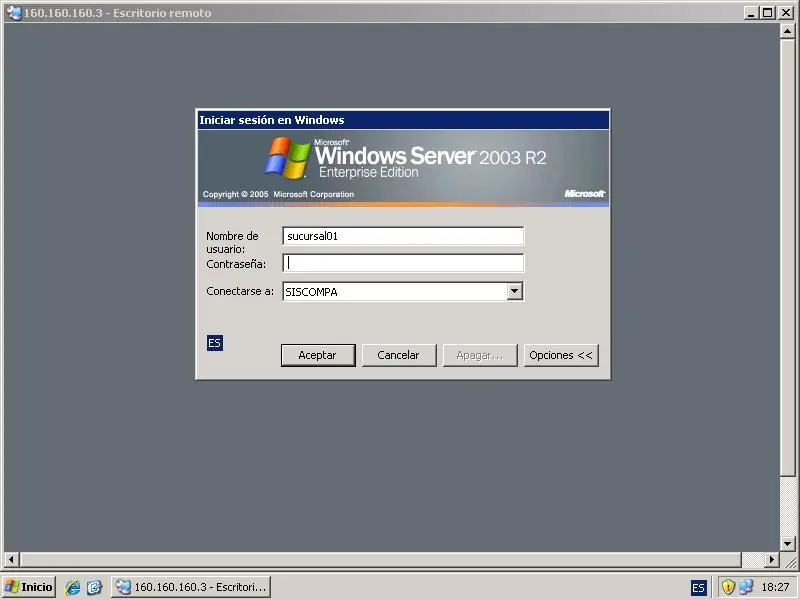
Task: Click the 18:27 system clock
Action: [775, 587]
